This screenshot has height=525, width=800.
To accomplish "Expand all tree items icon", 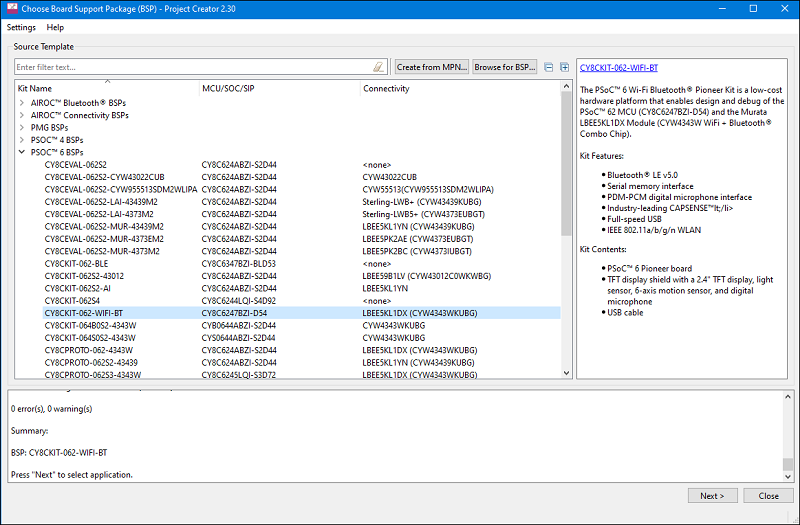I will point(564,67).
